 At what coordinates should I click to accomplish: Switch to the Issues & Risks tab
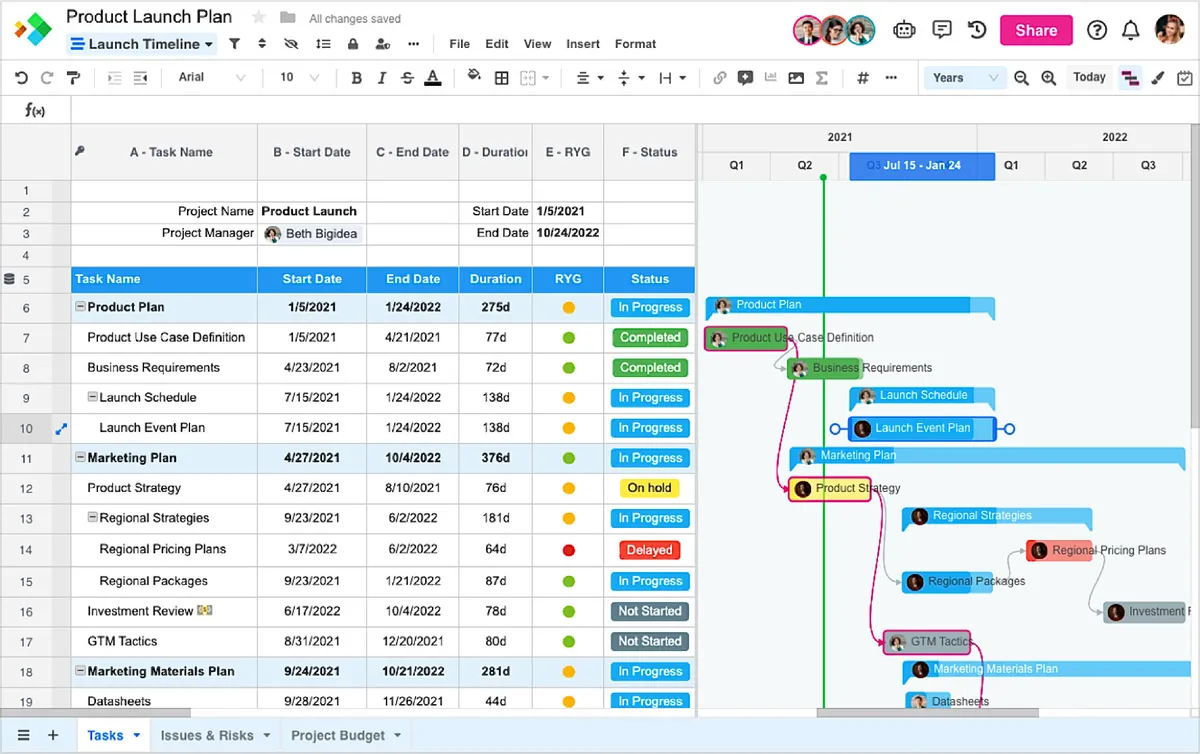pyautogui.click(x=207, y=735)
